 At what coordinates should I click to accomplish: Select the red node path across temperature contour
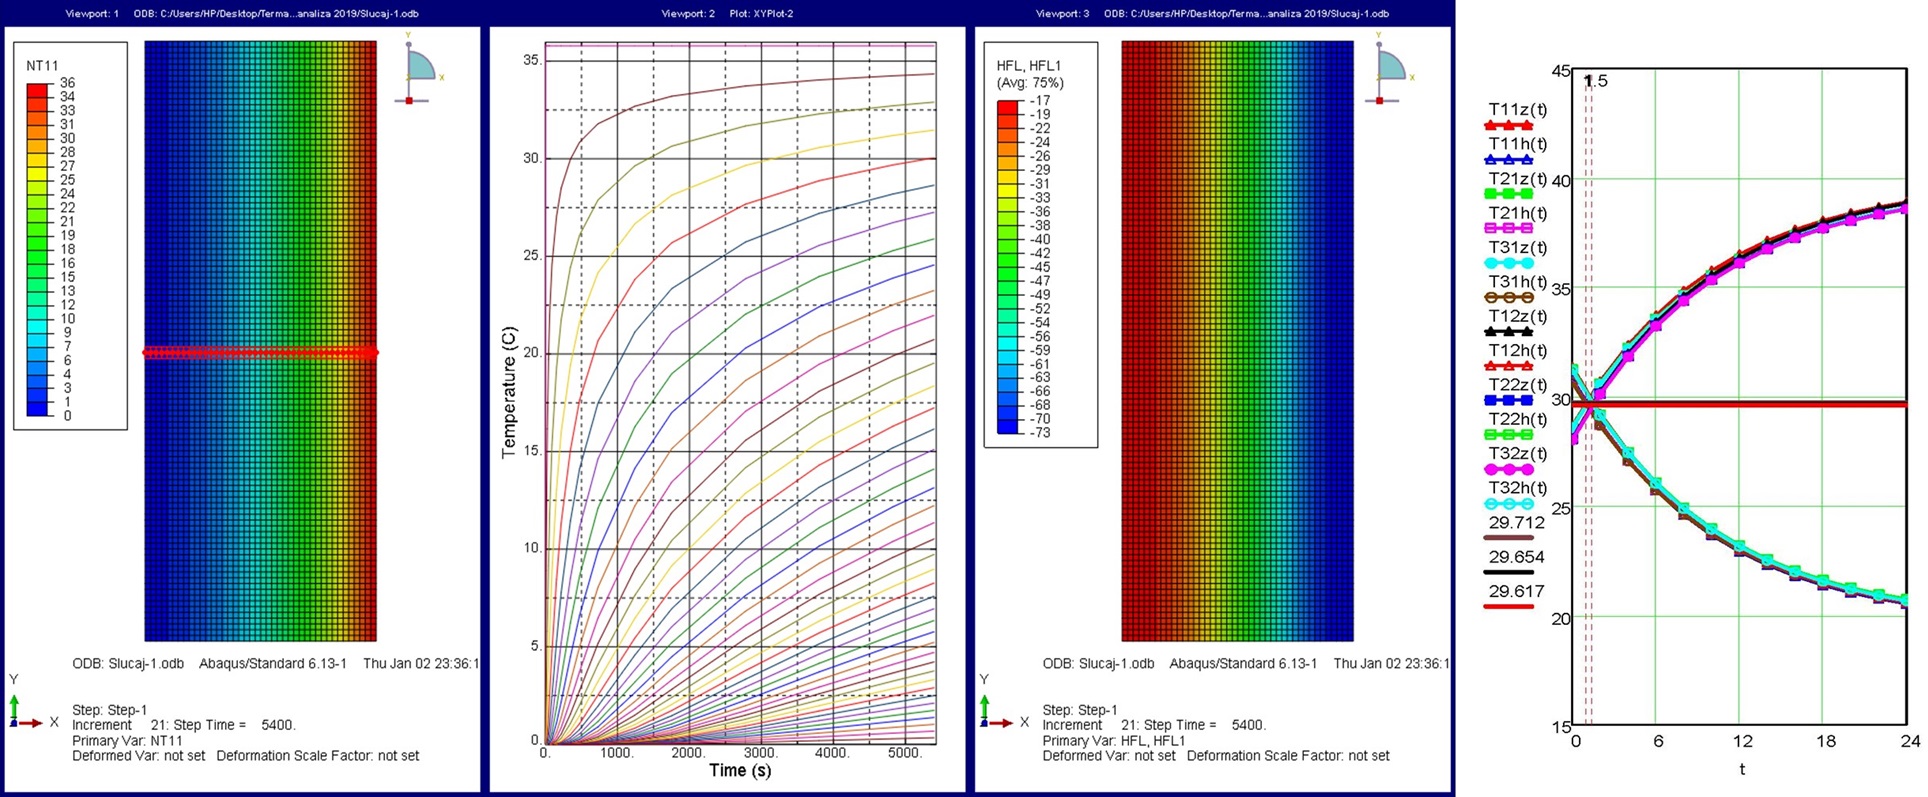[x=260, y=352]
